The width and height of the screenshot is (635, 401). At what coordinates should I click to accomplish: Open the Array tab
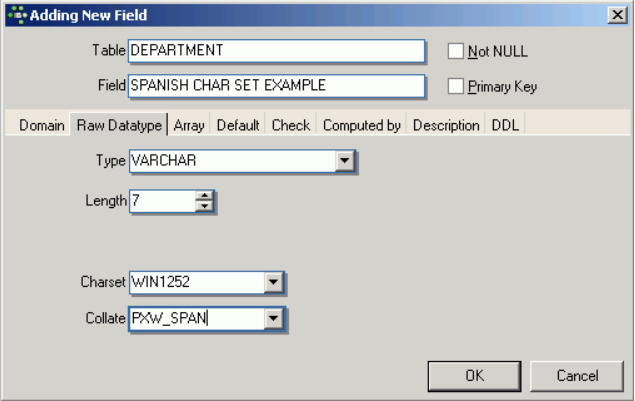[189, 125]
